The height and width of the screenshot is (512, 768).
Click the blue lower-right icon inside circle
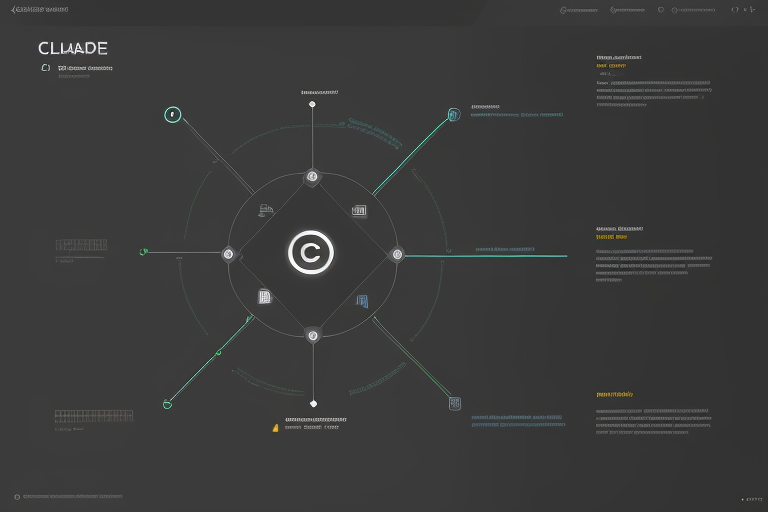(362, 301)
